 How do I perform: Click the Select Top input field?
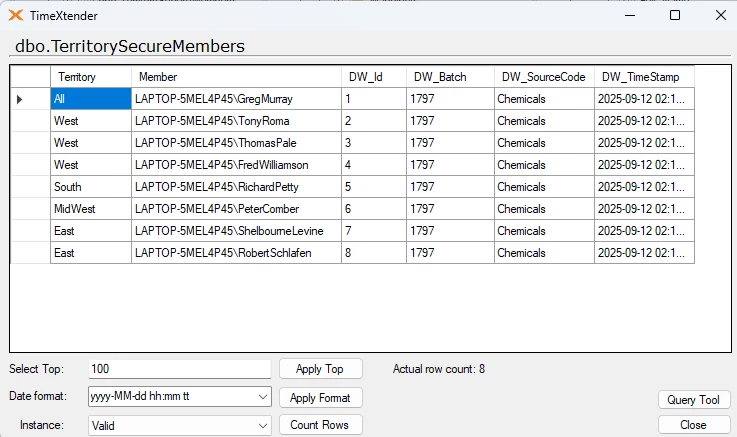180,369
